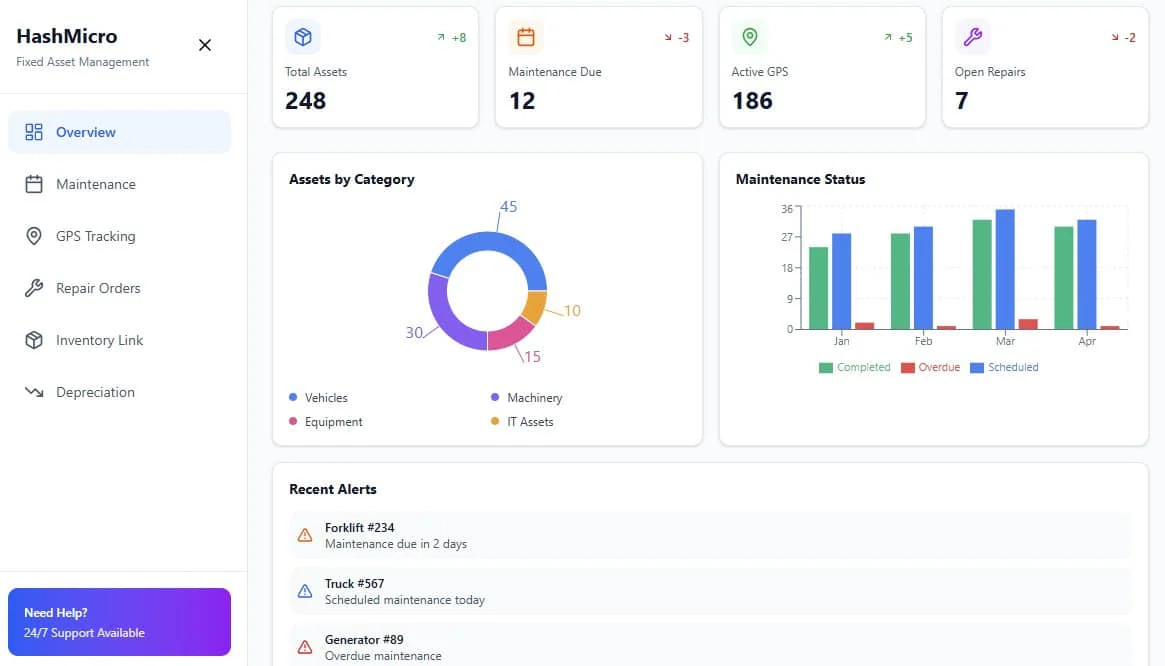Click the Maintenance Due value 12
This screenshot has height=666, width=1165.
tap(522, 100)
